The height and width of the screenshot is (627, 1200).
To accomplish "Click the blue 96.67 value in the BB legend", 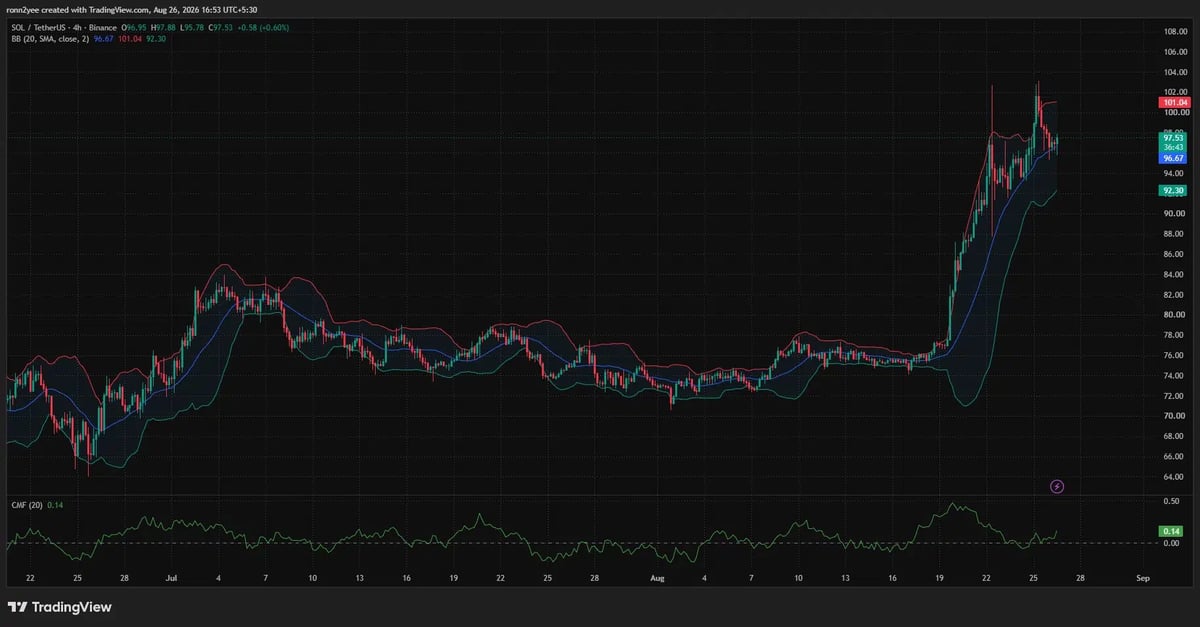I will (103, 39).
